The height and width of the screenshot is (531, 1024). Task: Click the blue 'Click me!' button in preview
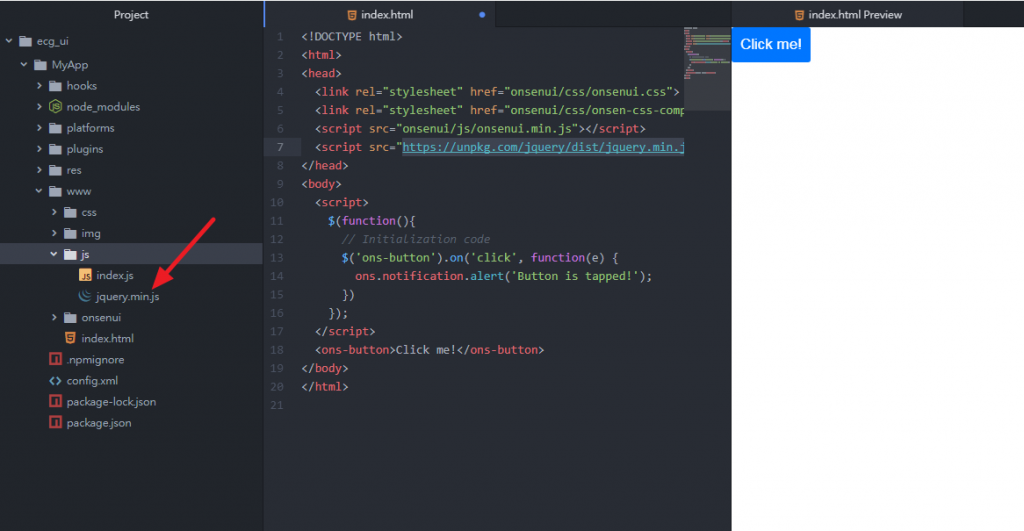771,44
